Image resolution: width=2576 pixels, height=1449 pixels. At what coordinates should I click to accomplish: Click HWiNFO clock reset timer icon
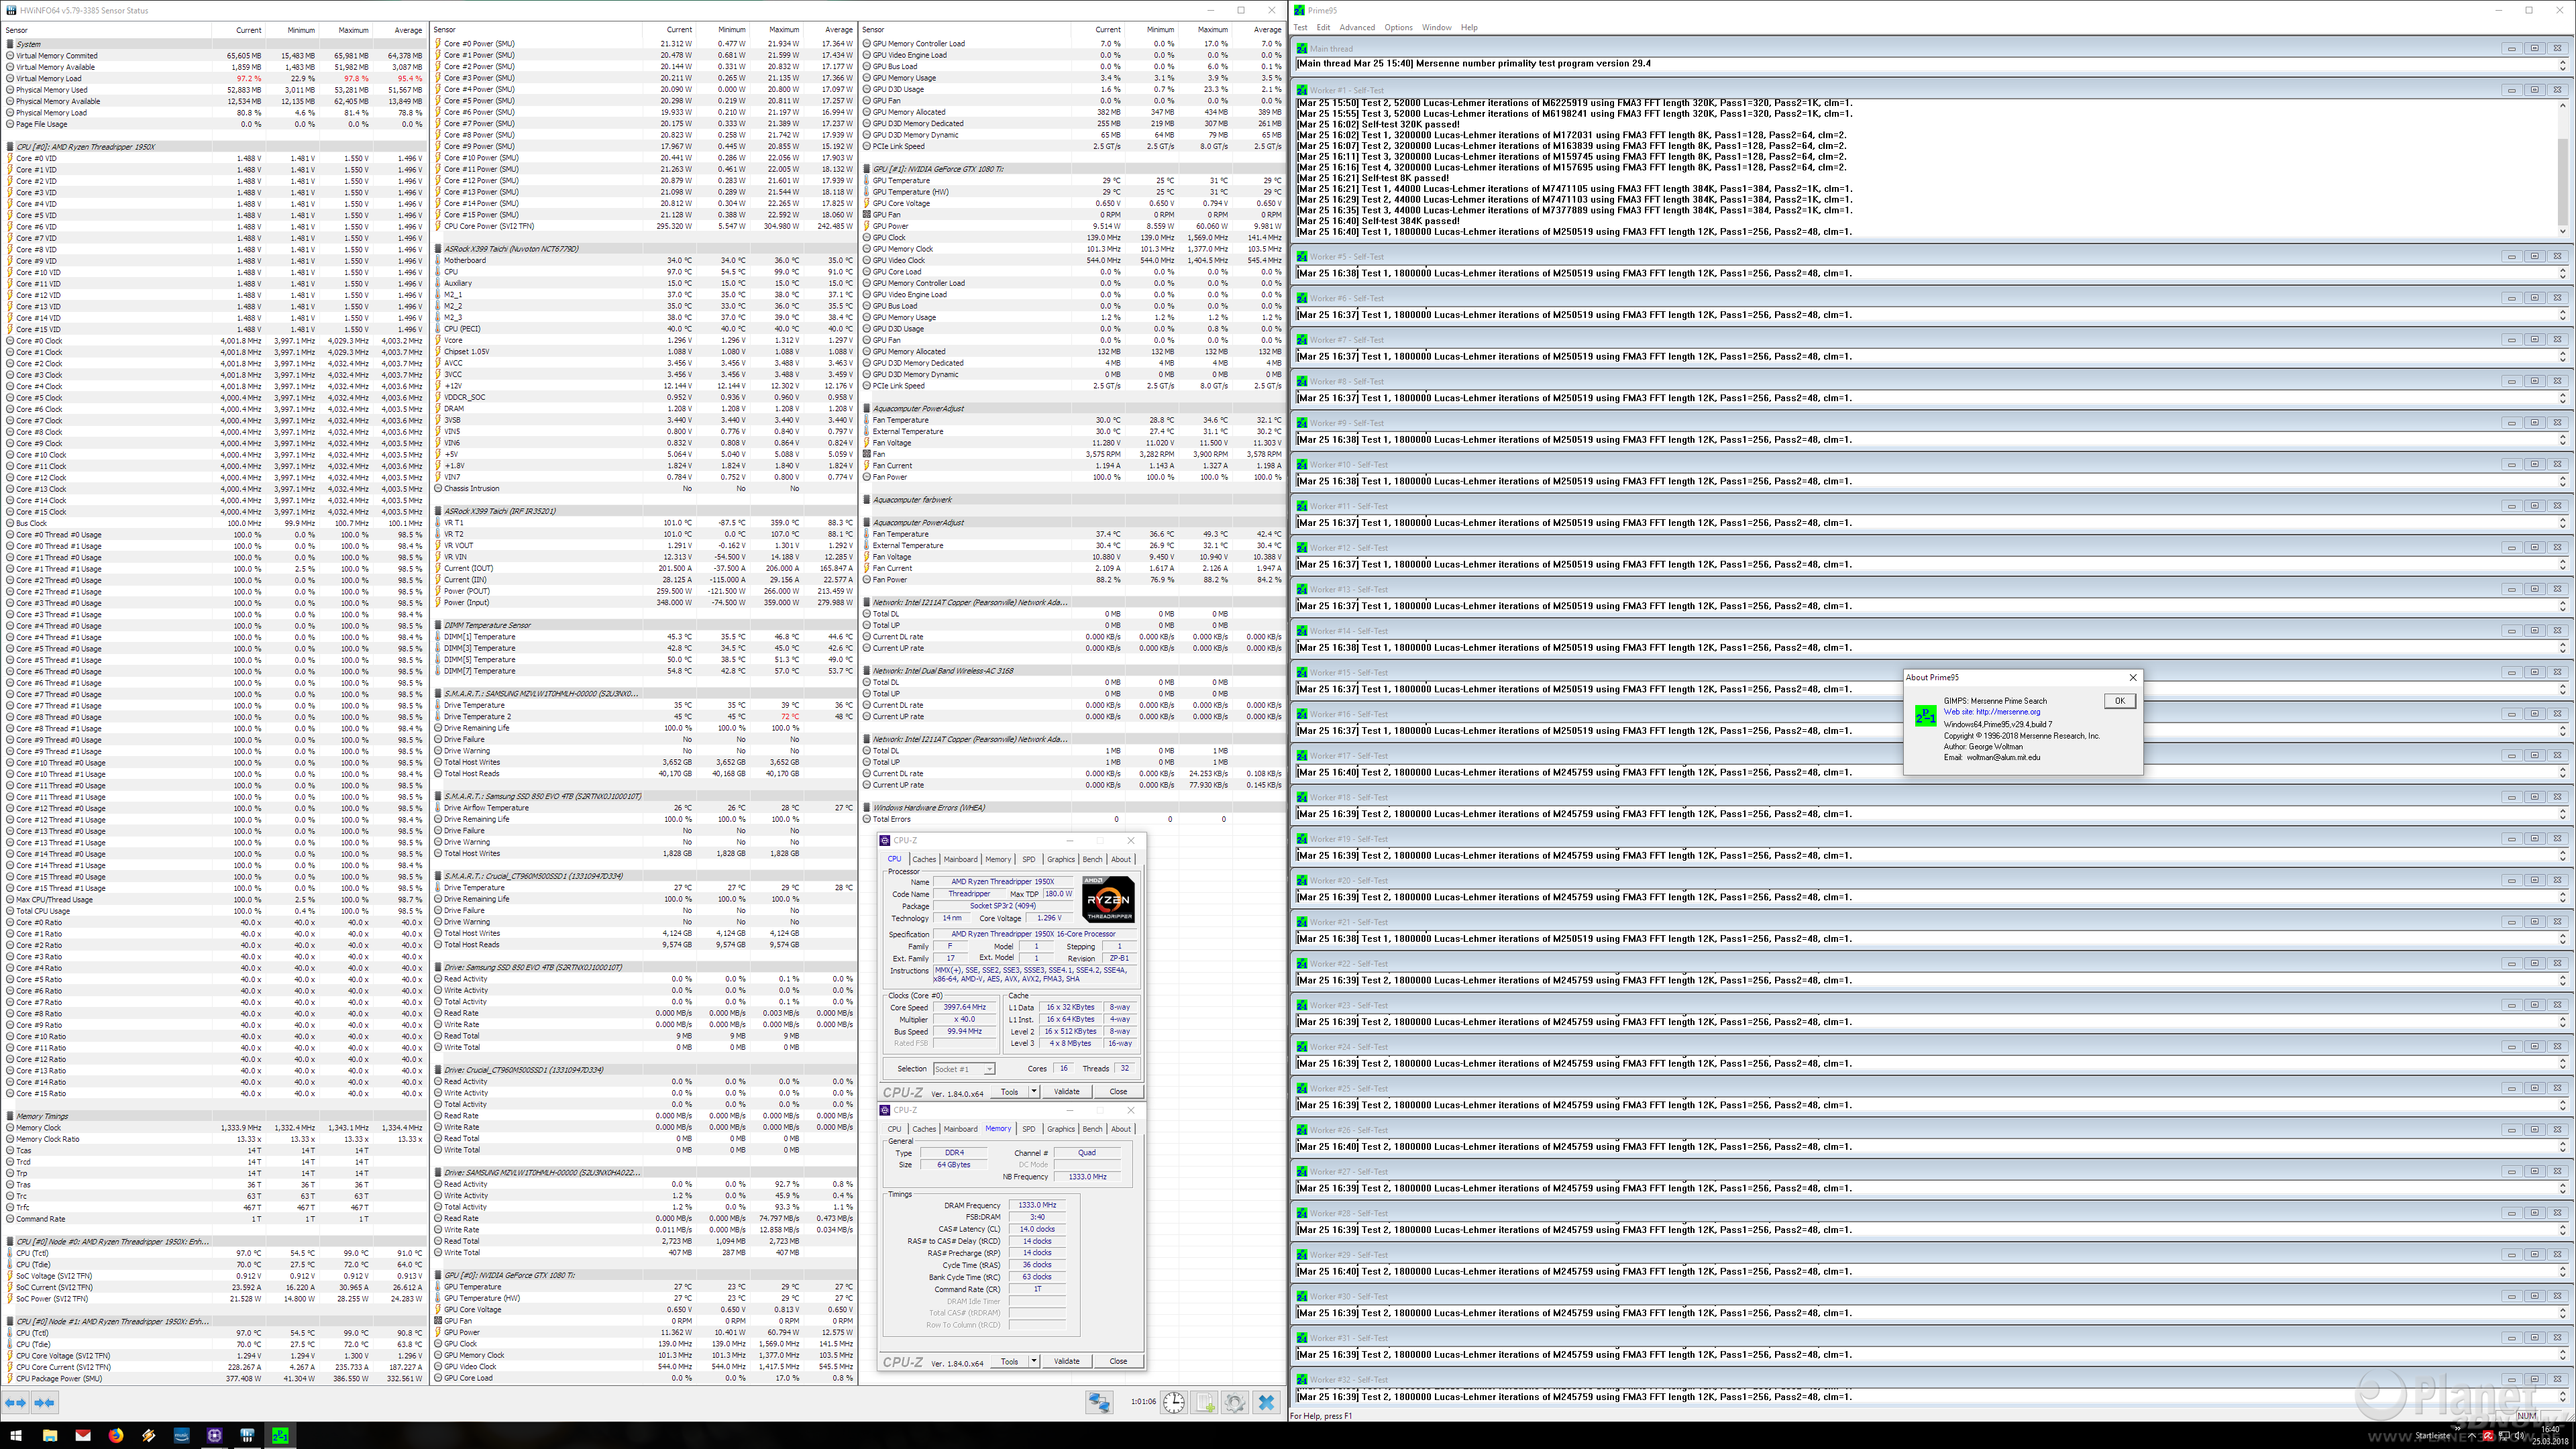(1174, 1403)
